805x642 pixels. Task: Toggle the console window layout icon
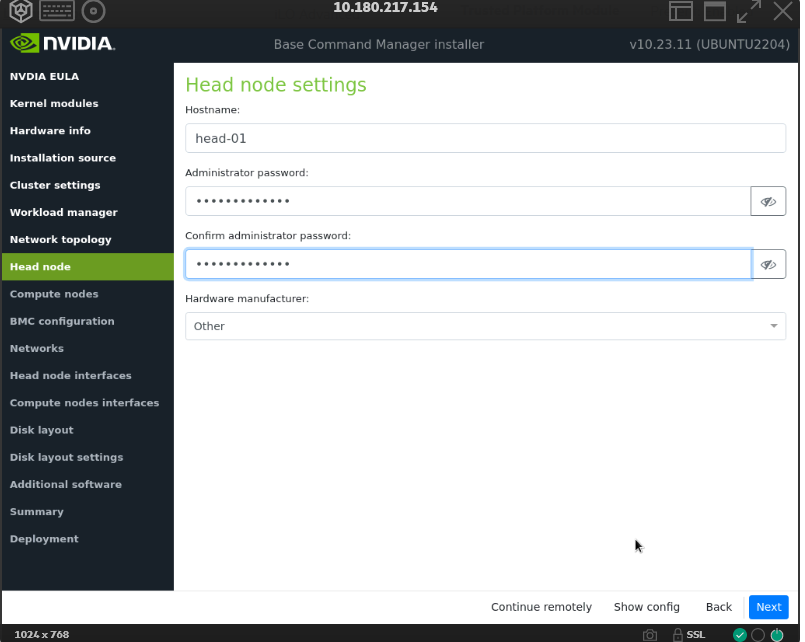[681, 11]
